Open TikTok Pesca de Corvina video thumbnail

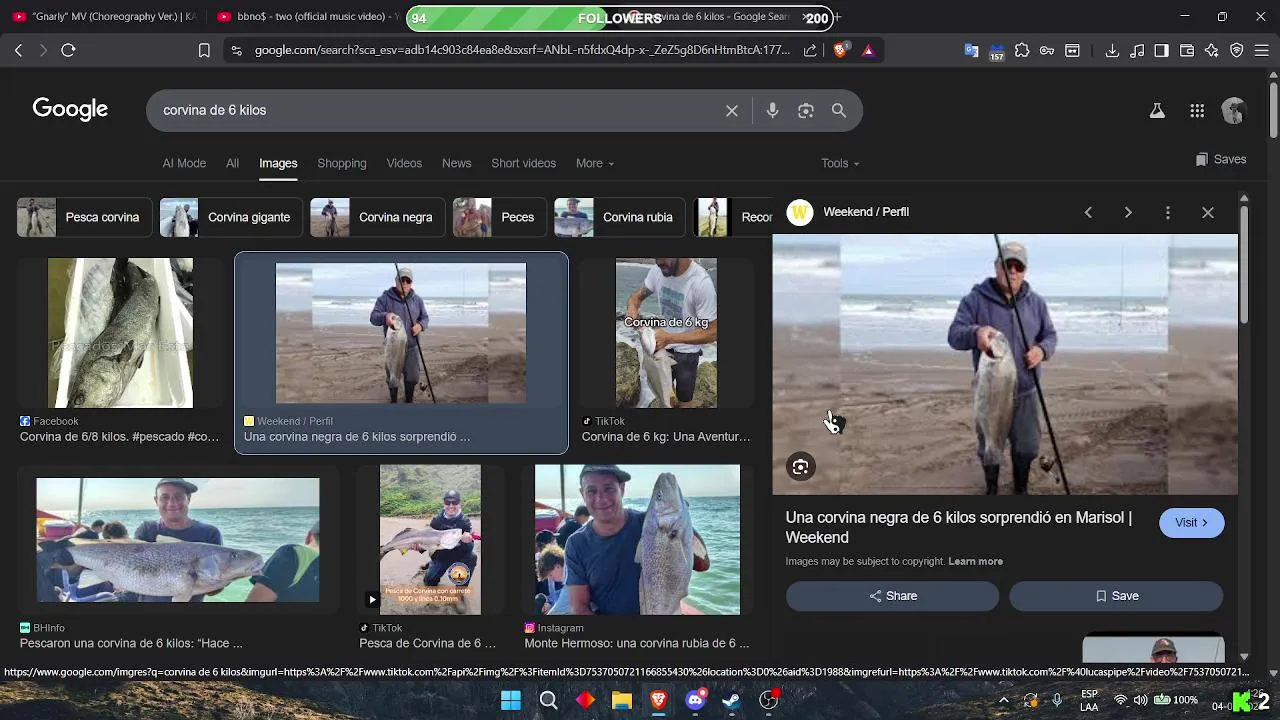point(430,540)
